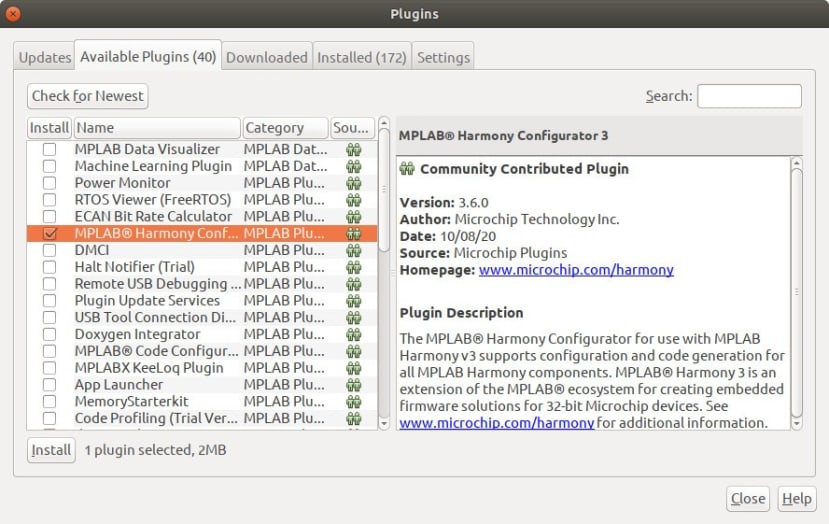Screen dimensions: 829x524
Task: Tick the MemoryStarterkit checkbox
Action: point(49,402)
